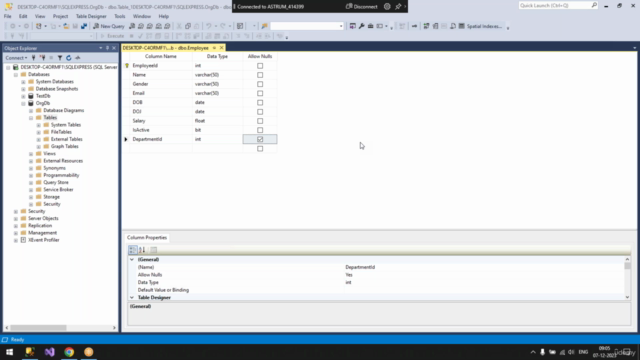The width and height of the screenshot is (640, 360).
Task: Open the Help menu
Action: tap(164, 16)
